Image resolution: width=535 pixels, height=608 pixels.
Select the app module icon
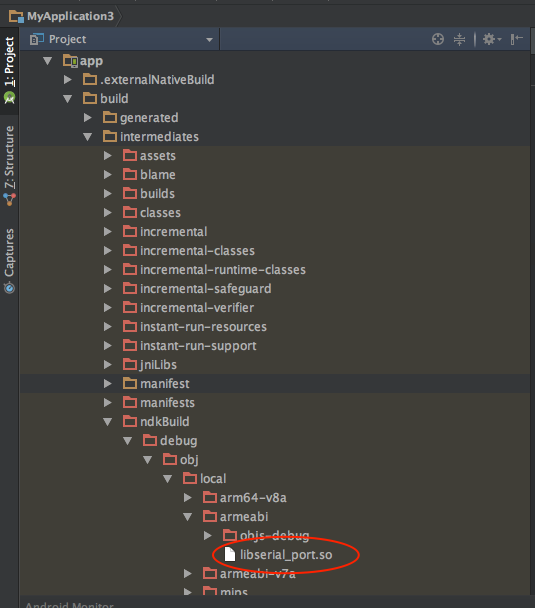click(71, 61)
